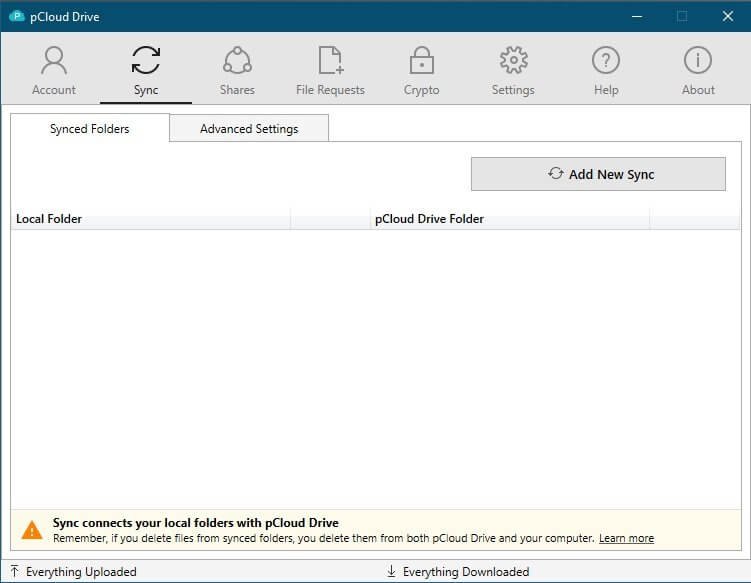Open the Shares section
This screenshot has width=751, height=583.
[x=237, y=70]
